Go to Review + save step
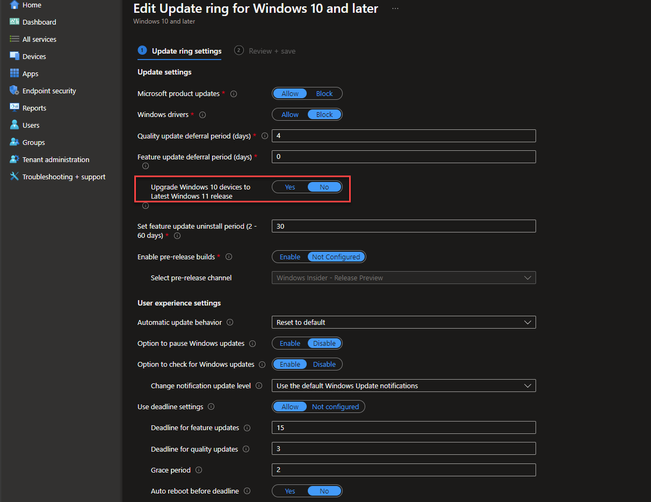The height and width of the screenshot is (502, 651). (265, 51)
